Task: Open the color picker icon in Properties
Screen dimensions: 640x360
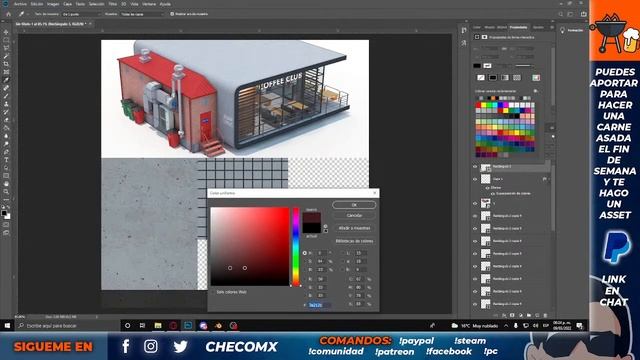Action: click(x=536, y=78)
